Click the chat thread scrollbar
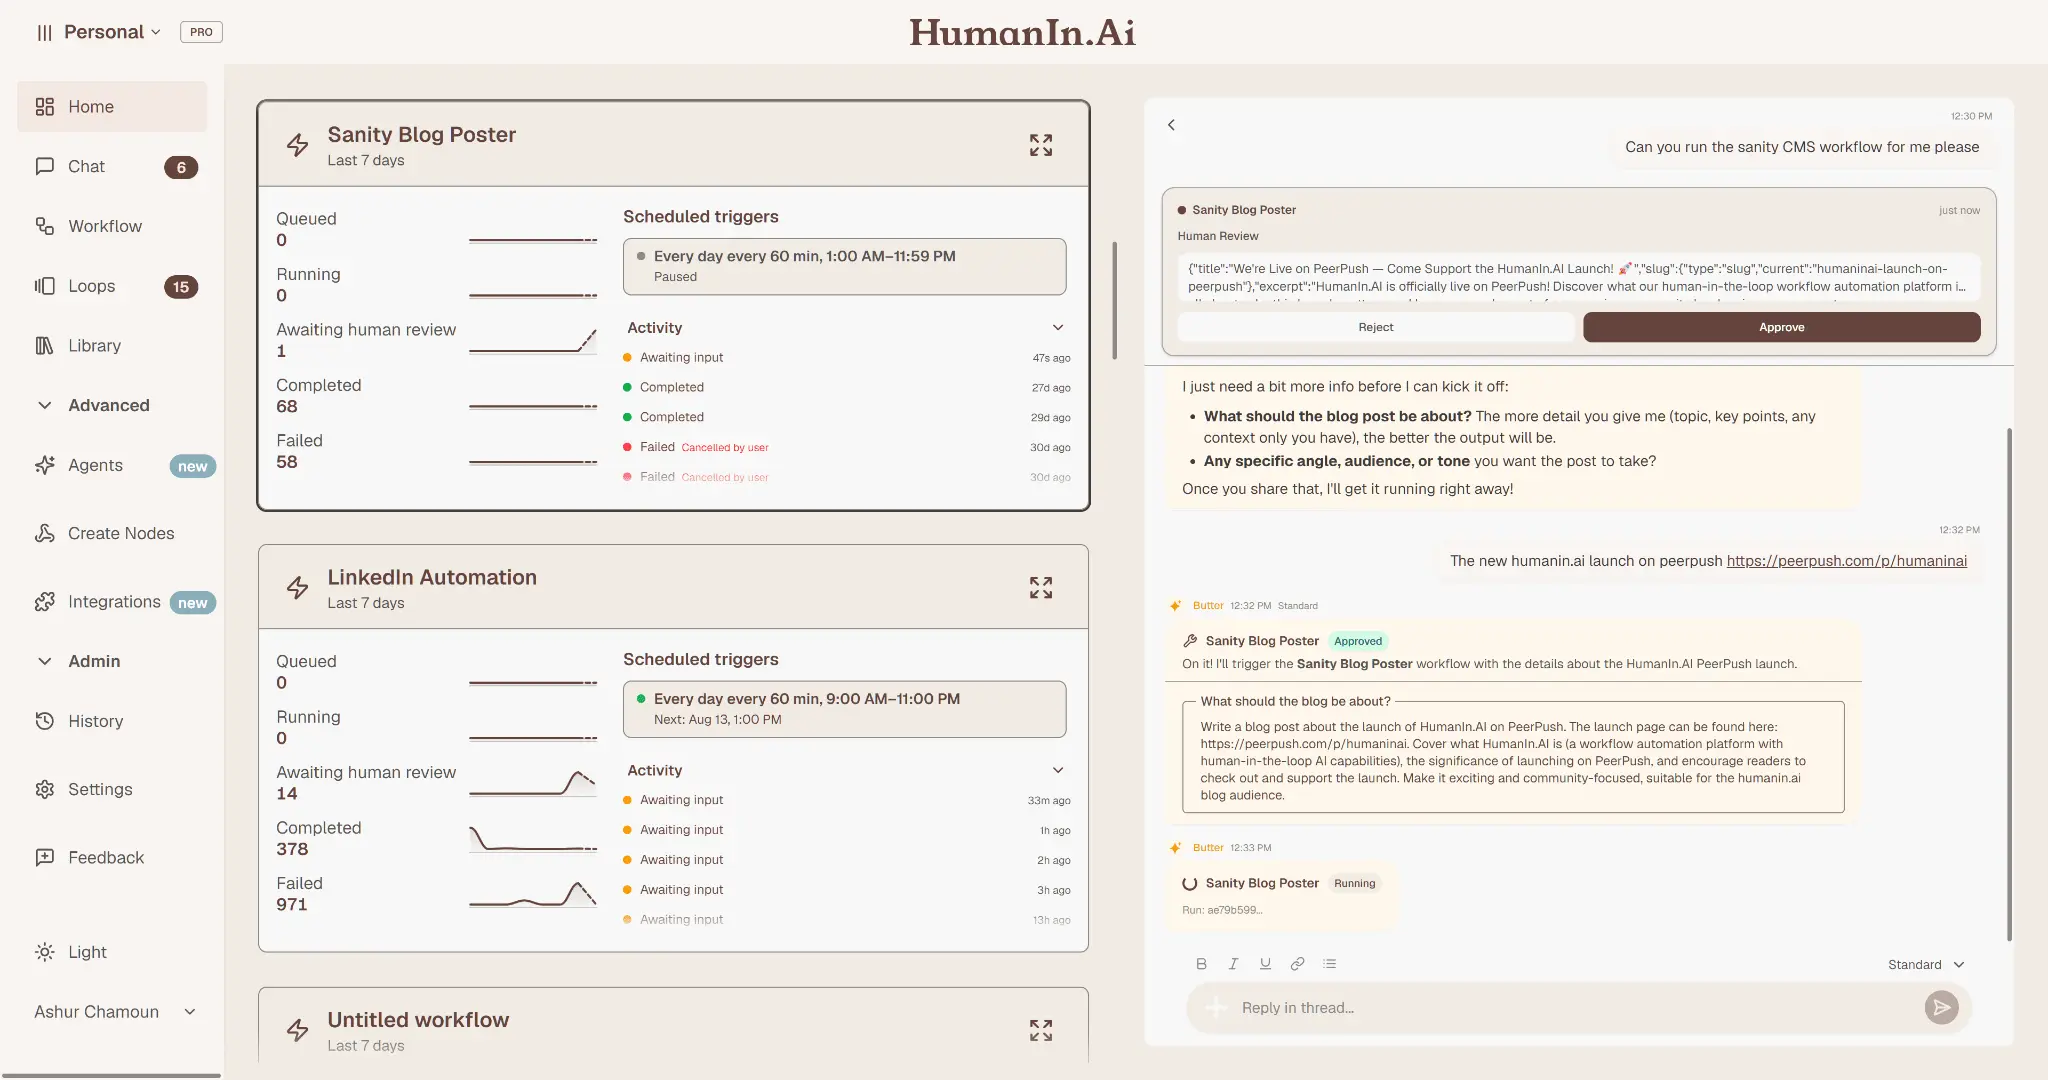2048x1080 pixels. point(2009,685)
